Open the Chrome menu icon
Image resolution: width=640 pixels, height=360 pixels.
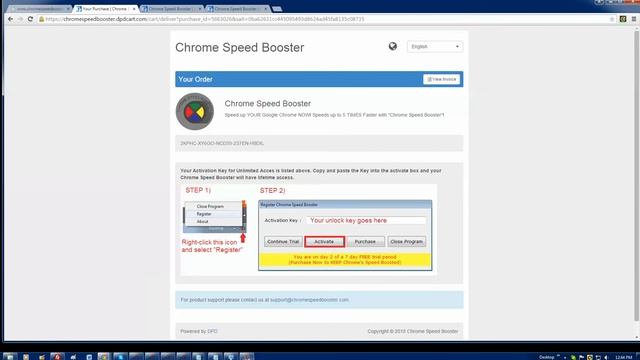[633, 19]
